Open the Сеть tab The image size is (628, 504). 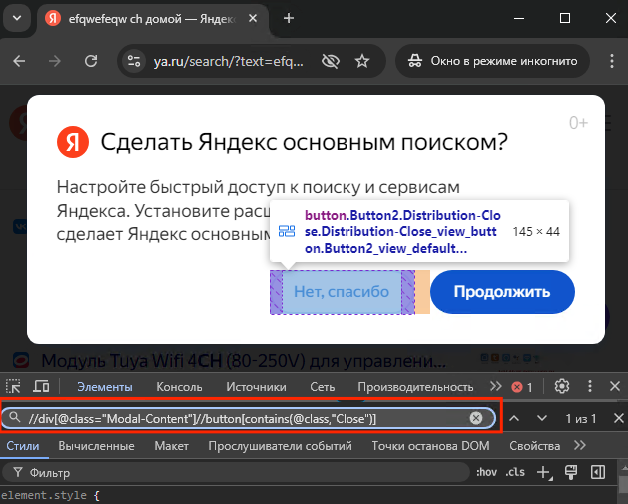point(322,387)
